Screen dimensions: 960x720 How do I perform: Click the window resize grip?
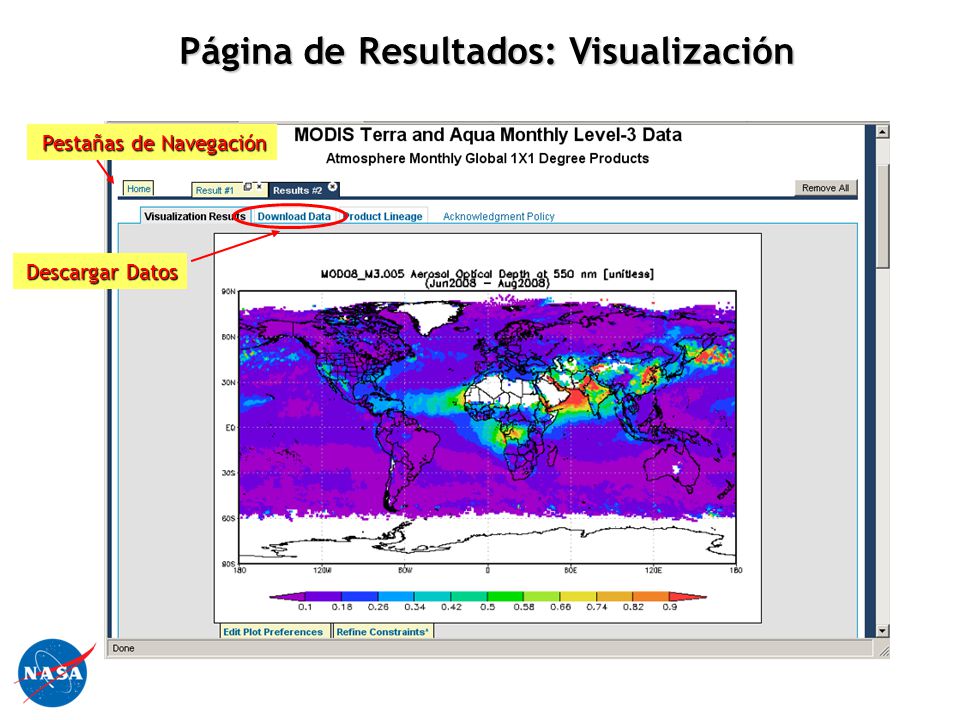pyautogui.click(x=883, y=651)
